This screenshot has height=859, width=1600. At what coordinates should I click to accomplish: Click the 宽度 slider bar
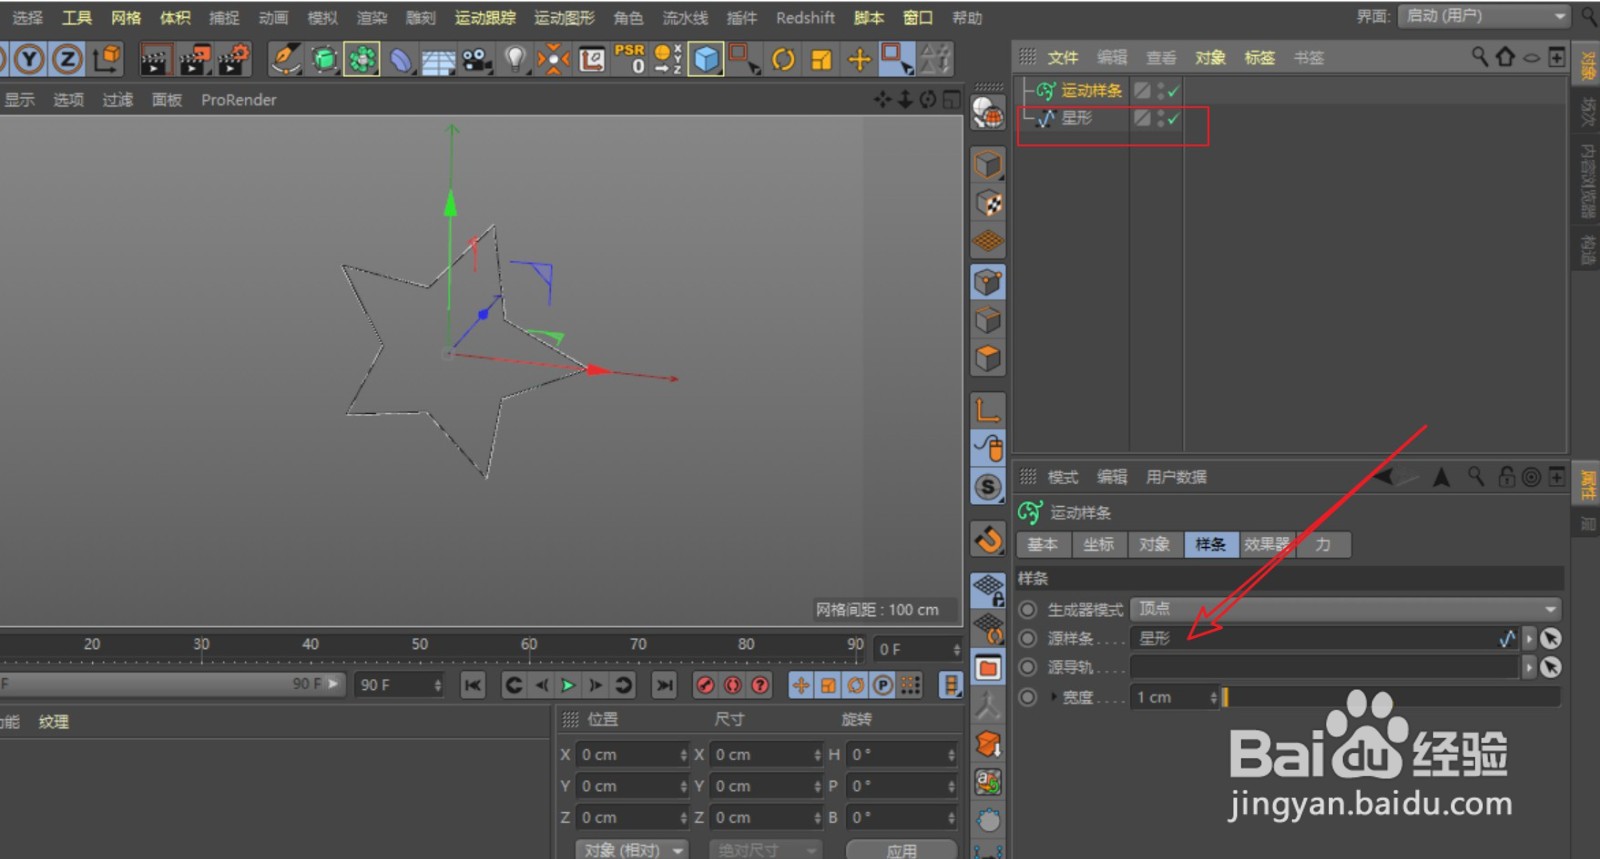pos(1391,697)
